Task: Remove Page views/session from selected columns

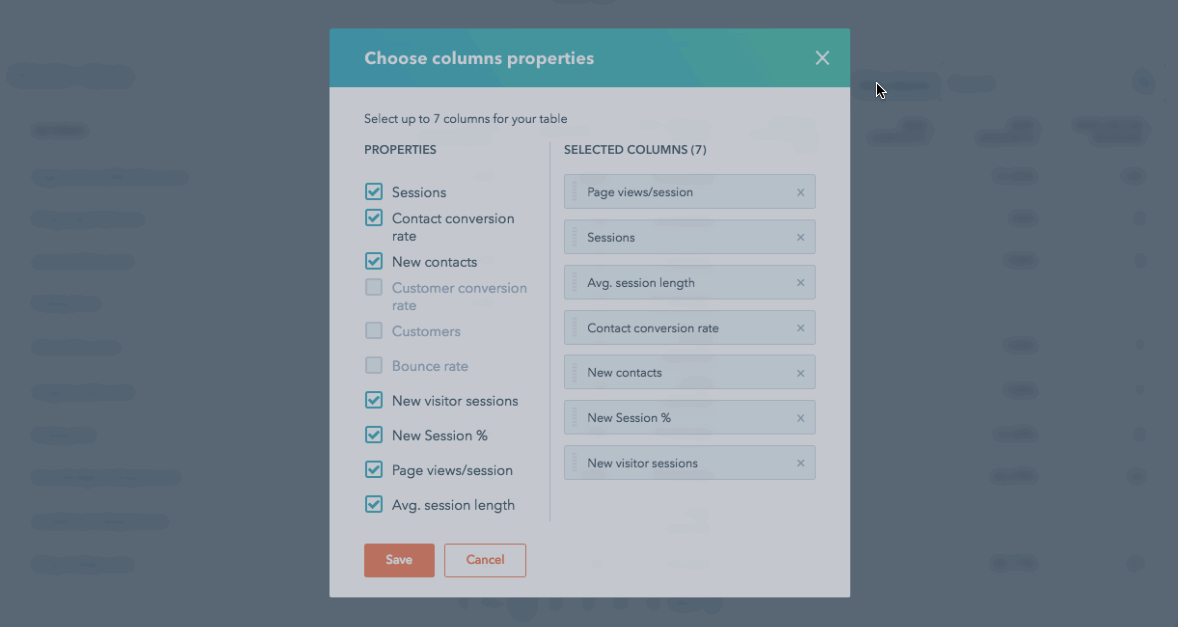Action: [800, 192]
